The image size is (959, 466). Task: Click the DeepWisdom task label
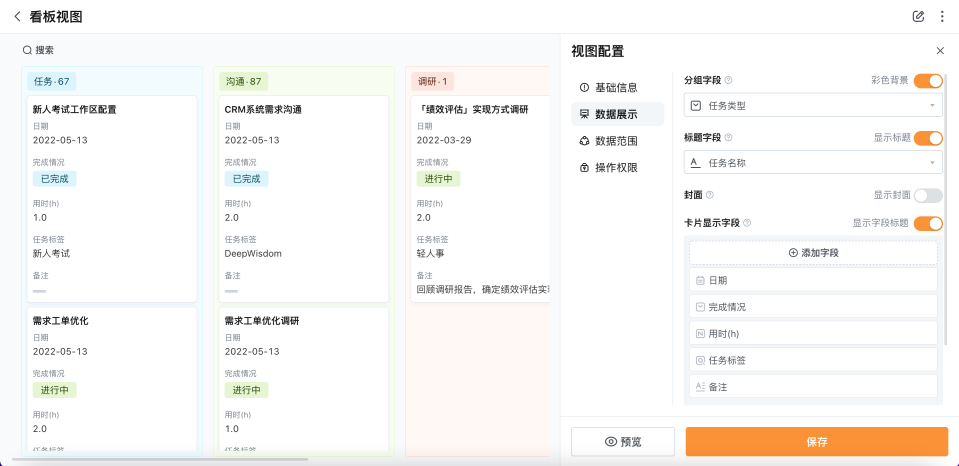click(x=253, y=253)
